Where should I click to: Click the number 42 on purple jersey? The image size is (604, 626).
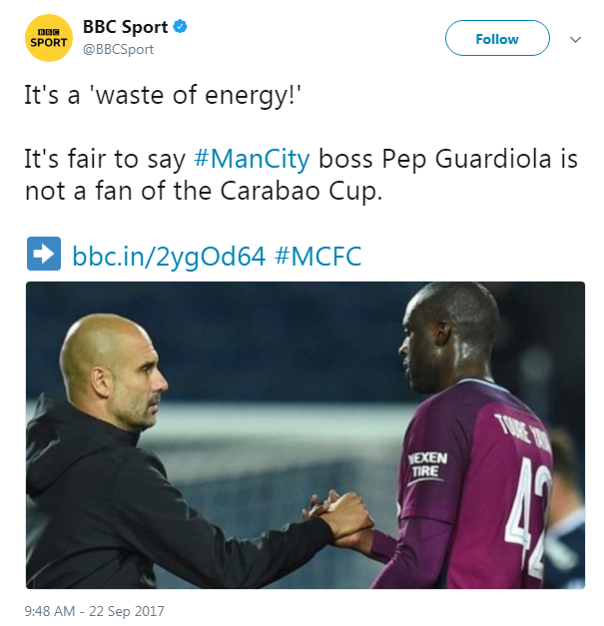[529, 515]
